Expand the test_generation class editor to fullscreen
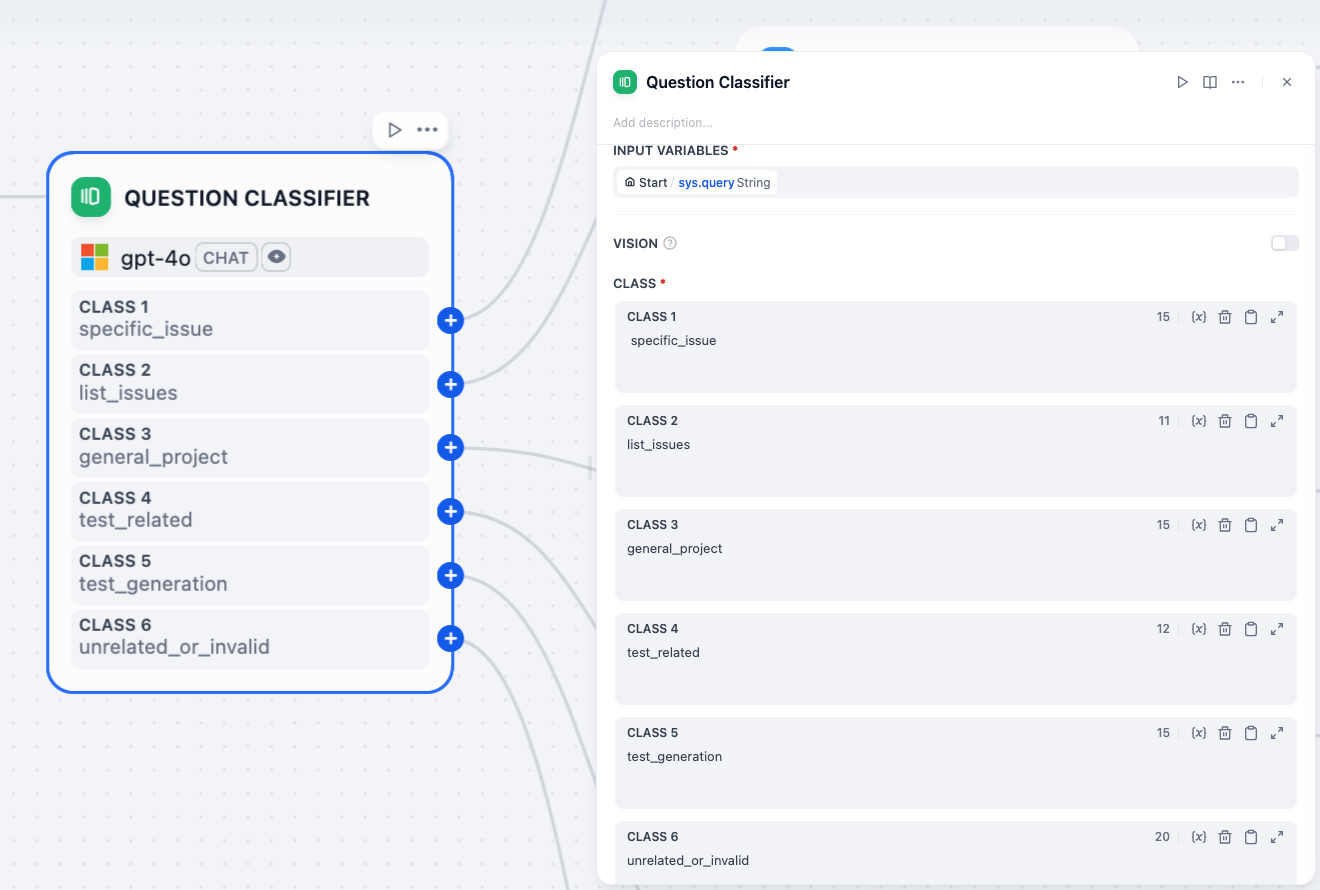The height and width of the screenshot is (890, 1320). 1277,732
